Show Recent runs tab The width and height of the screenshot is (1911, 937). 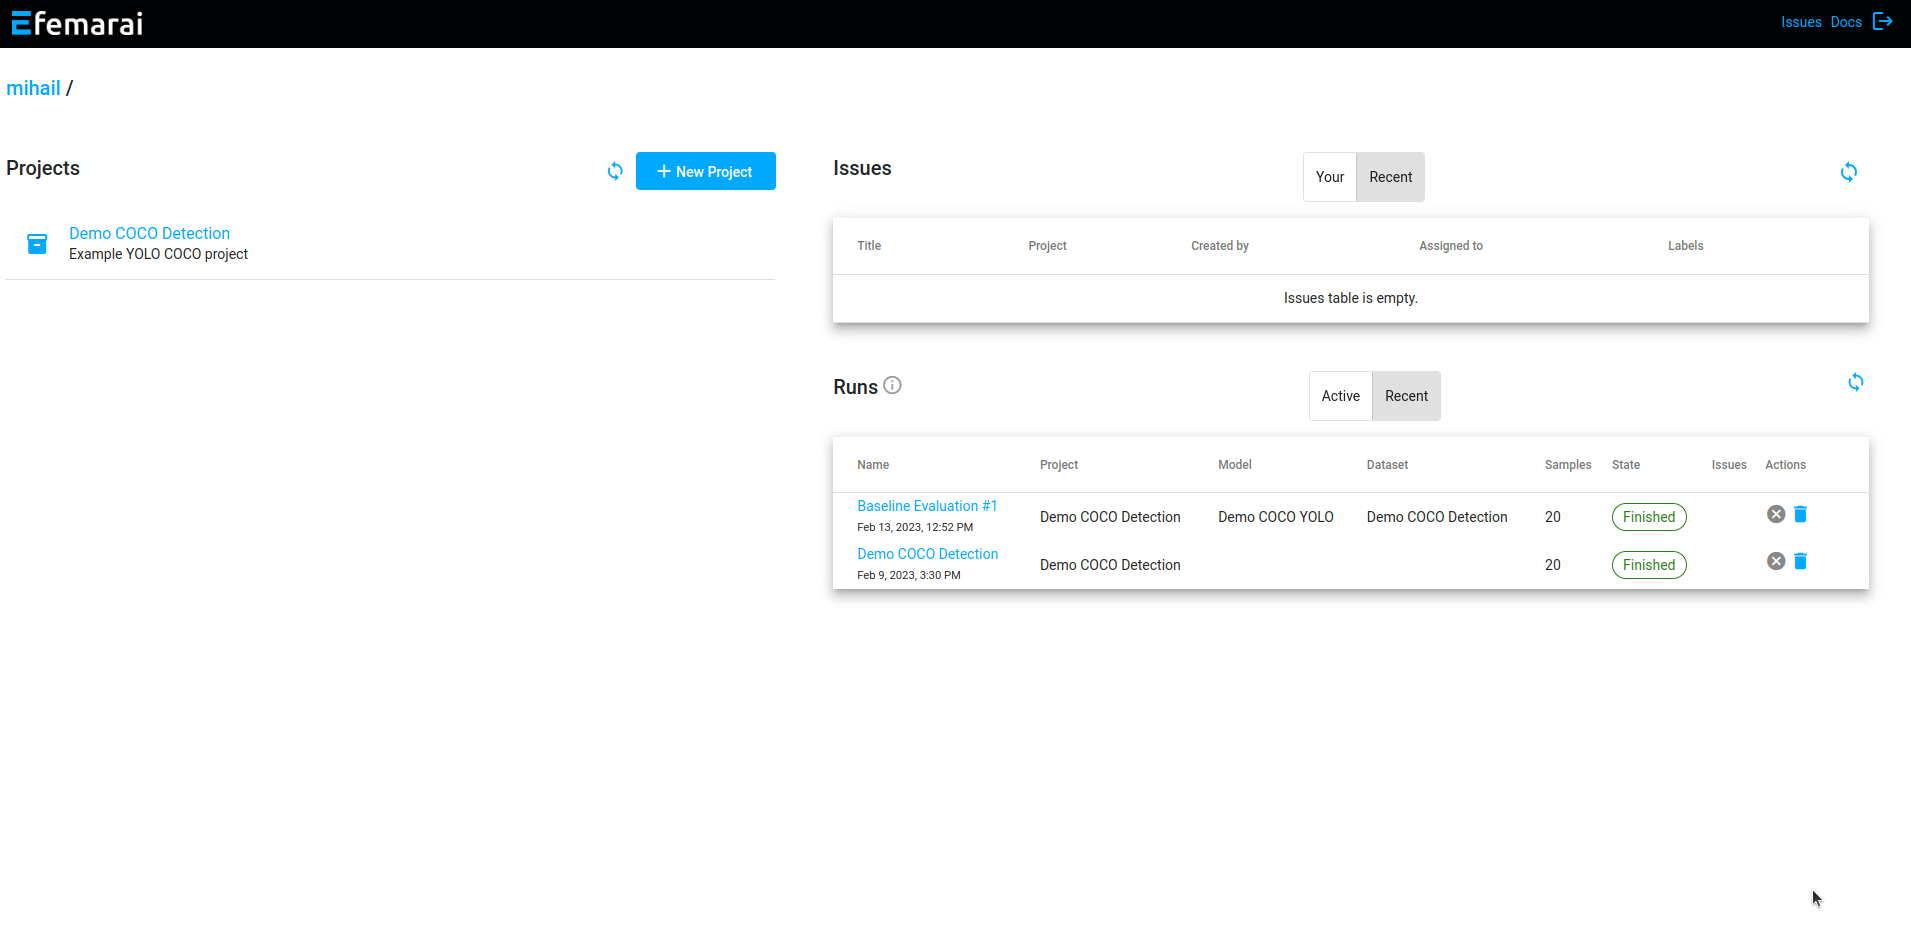(1407, 396)
